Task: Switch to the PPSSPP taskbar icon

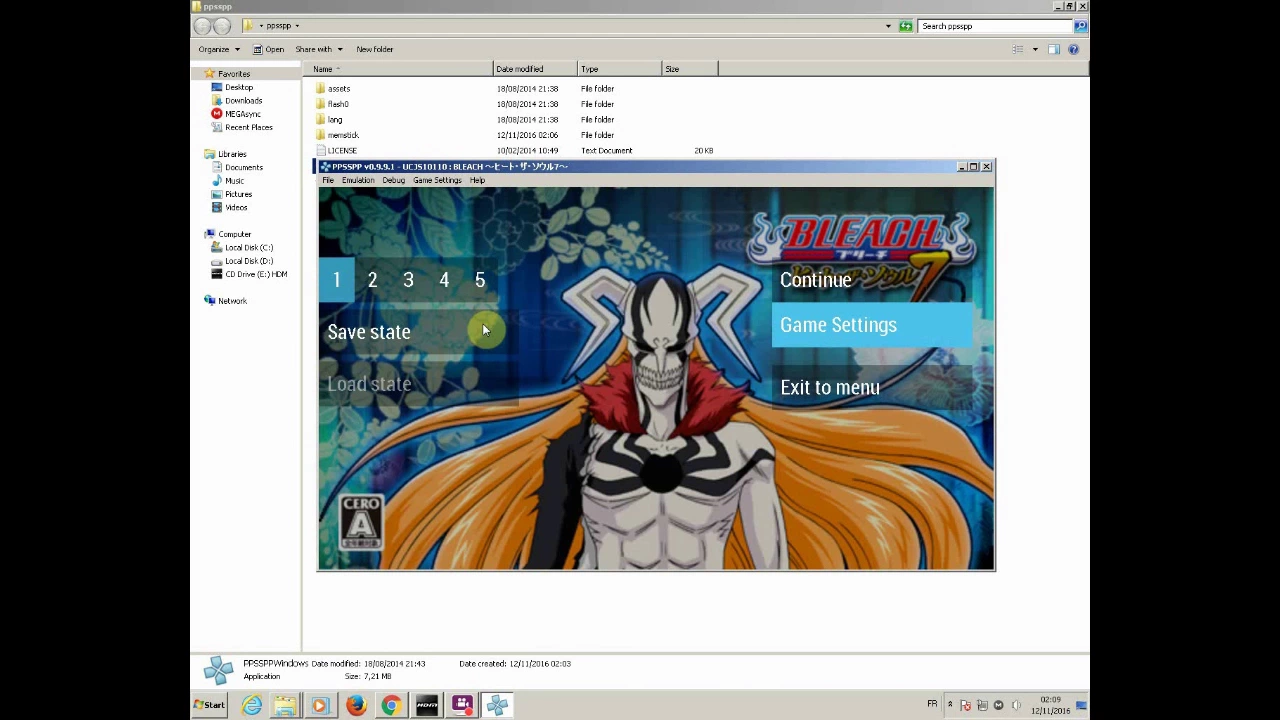Action: pos(497,706)
